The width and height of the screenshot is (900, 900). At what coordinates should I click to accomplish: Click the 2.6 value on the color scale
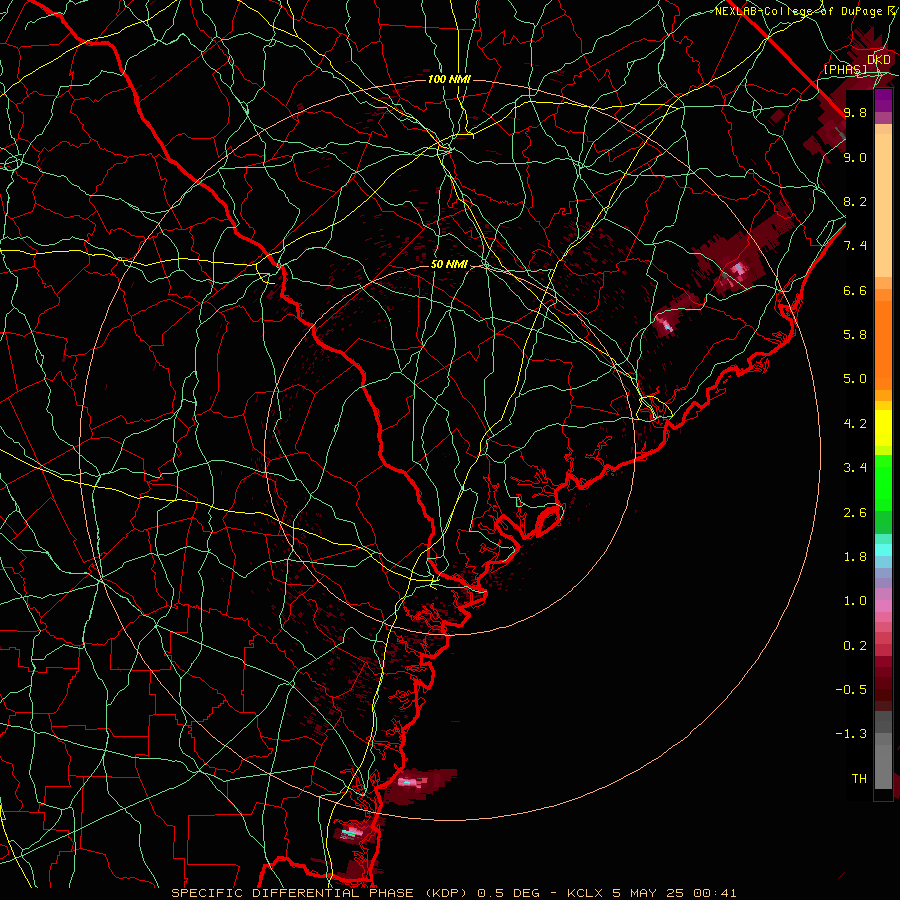855,513
